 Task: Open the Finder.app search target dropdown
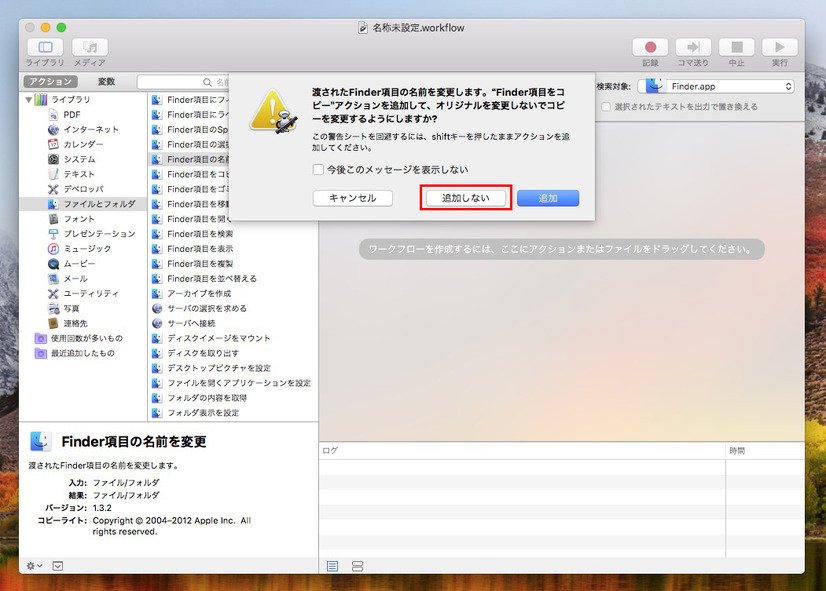(716, 86)
